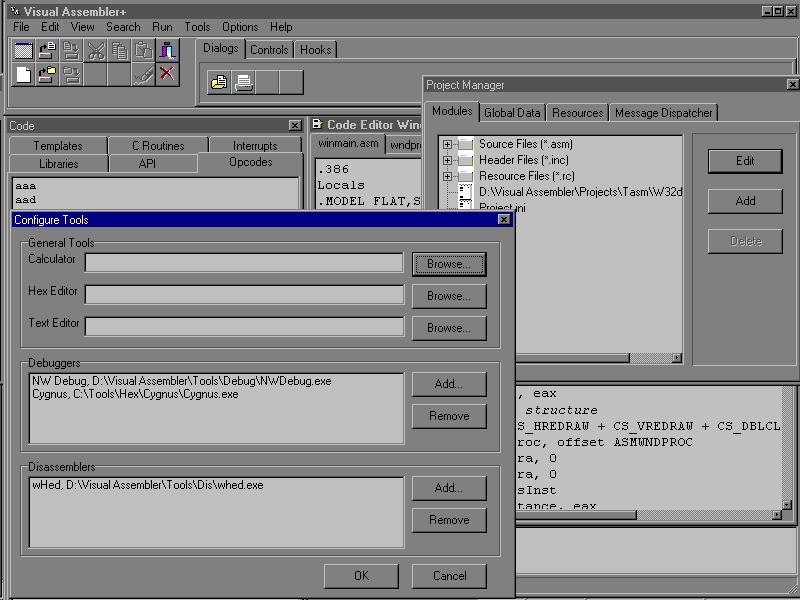Click the Calculator path input field
This screenshot has width=800, height=600.
[x=244, y=263]
